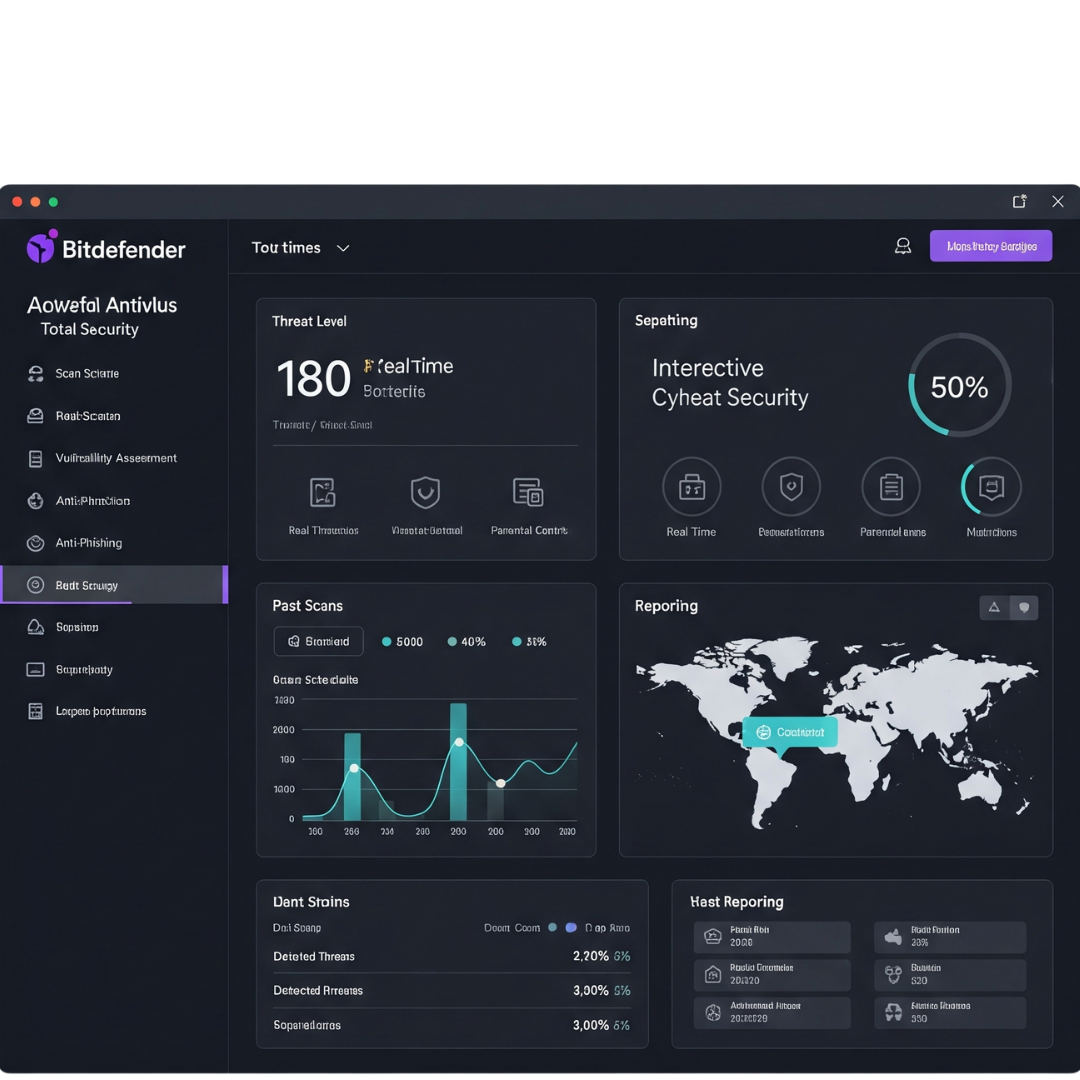
Task: Open the user account icon in the top bar
Action: point(903,245)
